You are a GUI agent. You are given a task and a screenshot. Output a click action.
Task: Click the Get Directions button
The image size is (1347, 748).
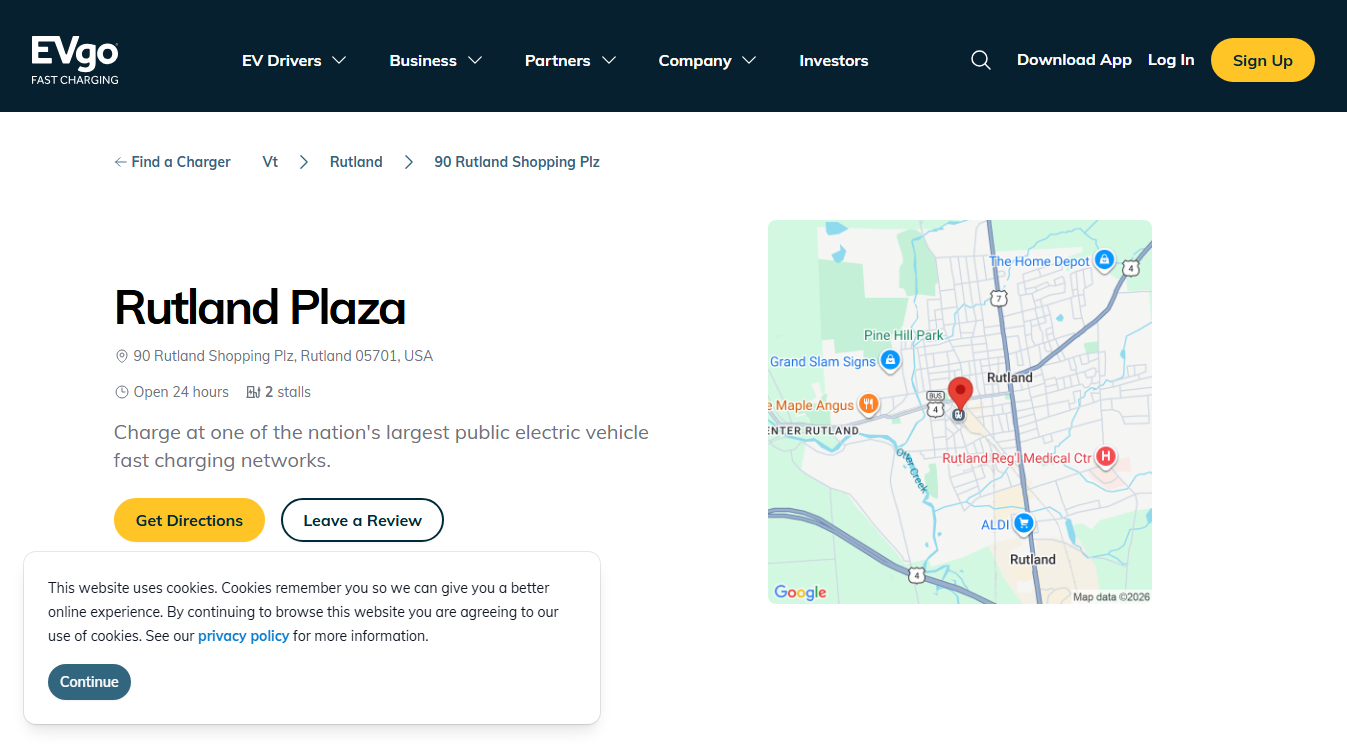coord(189,520)
